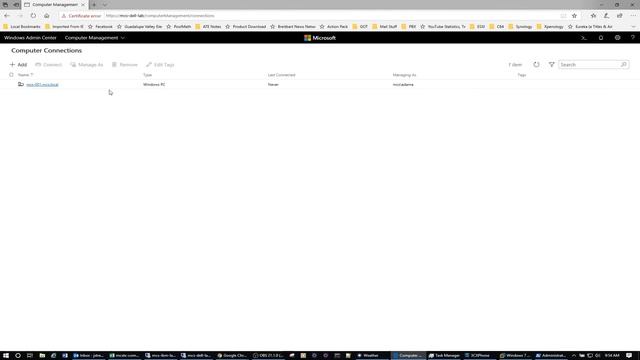Open the ATS Notes bookmarks folder
This screenshot has height=360, width=640.
(x=208, y=27)
